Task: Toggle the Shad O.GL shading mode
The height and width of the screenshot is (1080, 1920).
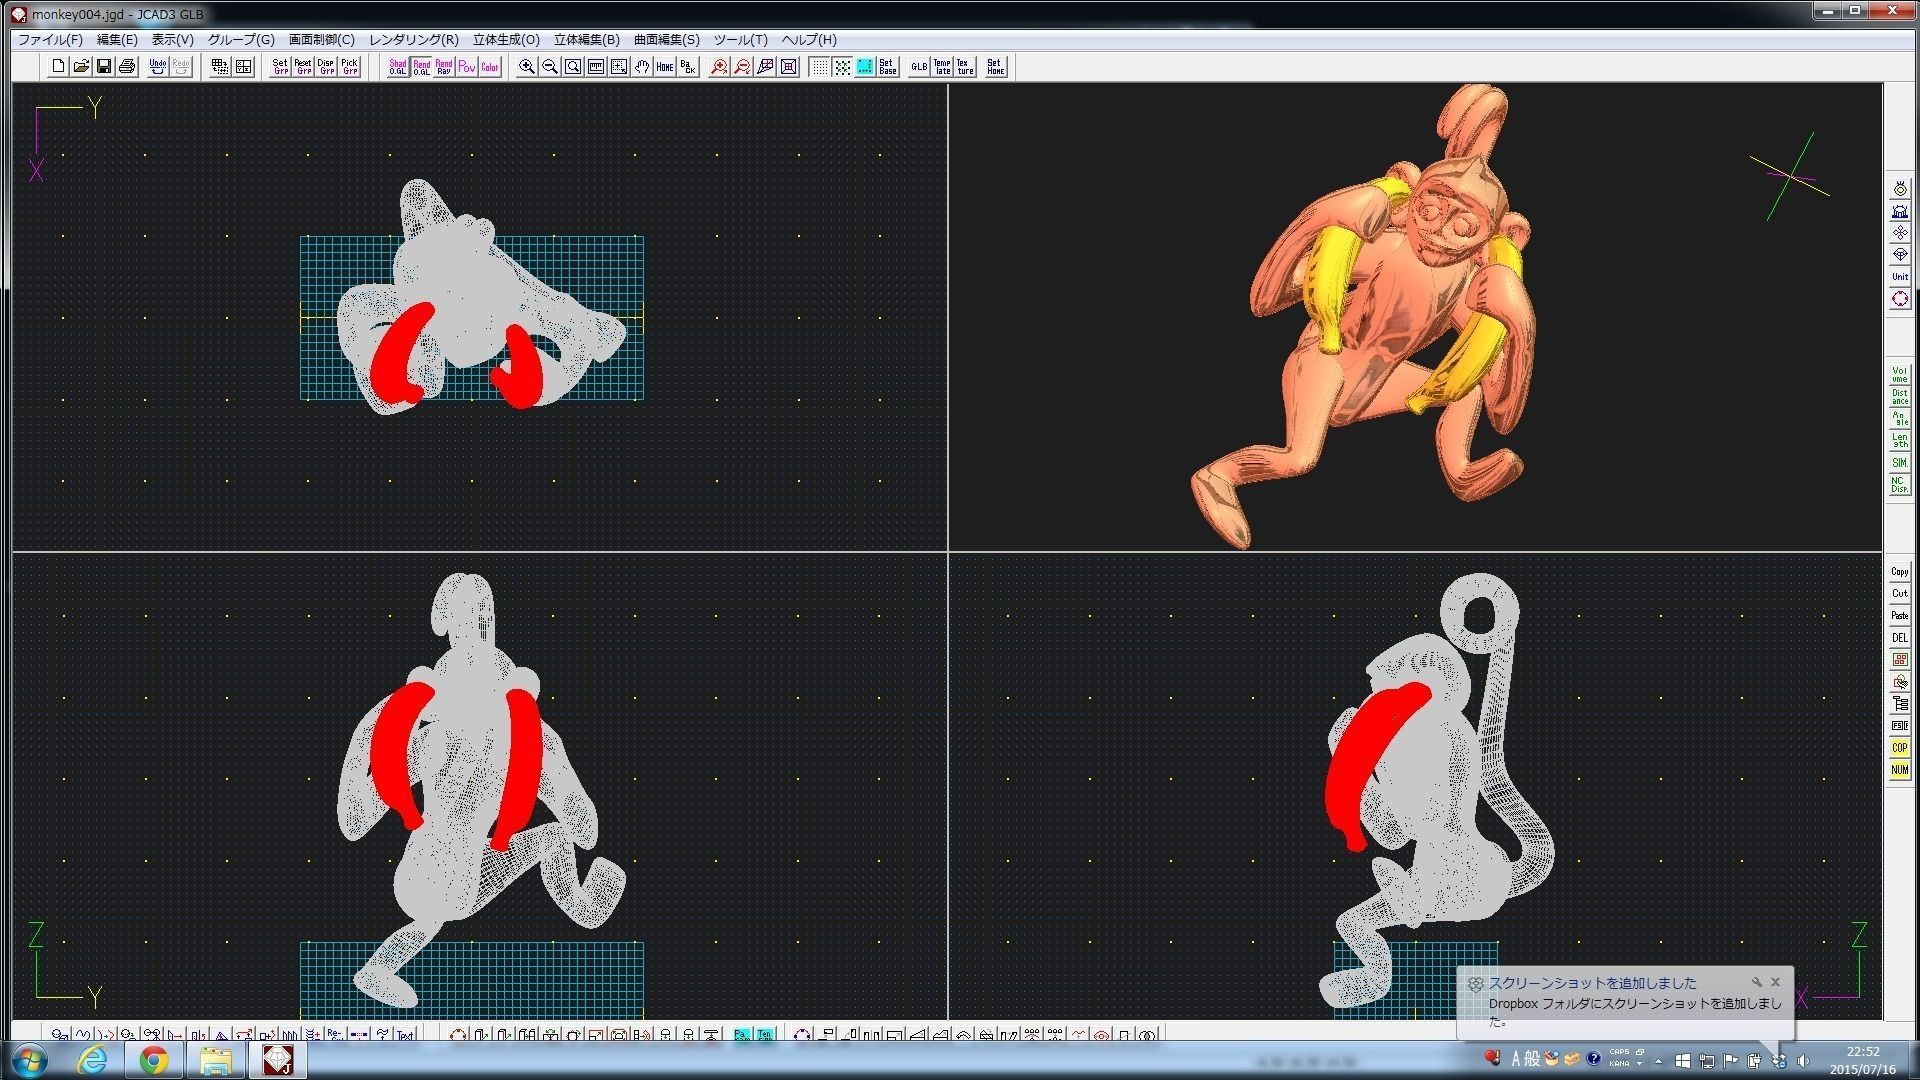Action: (397, 67)
